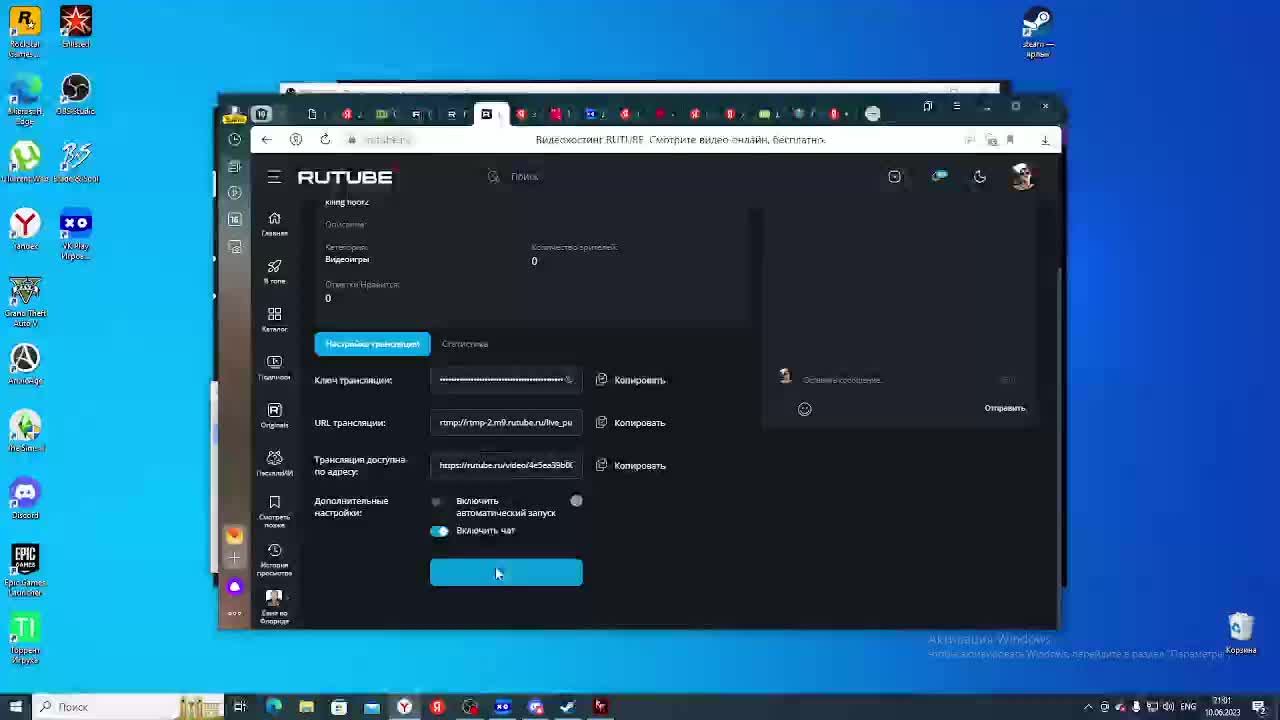
Task: Click the rutube.ru/video address field
Action: coord(506,465)
